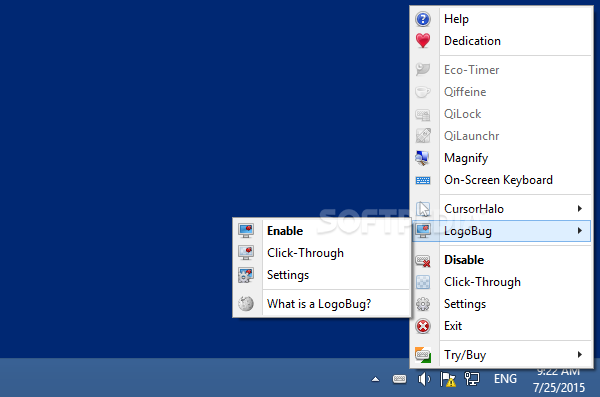
Task: Click the QiLock keyboard icon
Action: 423,114
